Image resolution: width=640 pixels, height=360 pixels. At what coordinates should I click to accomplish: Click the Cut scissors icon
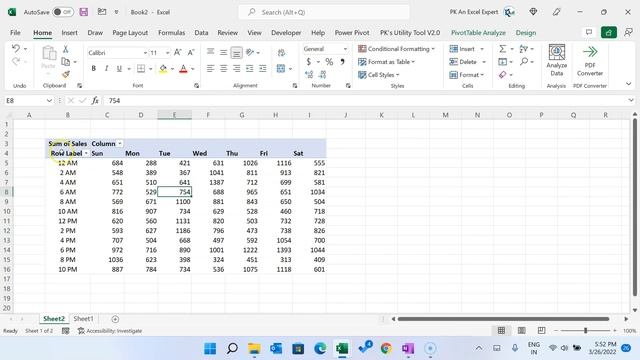65,49
